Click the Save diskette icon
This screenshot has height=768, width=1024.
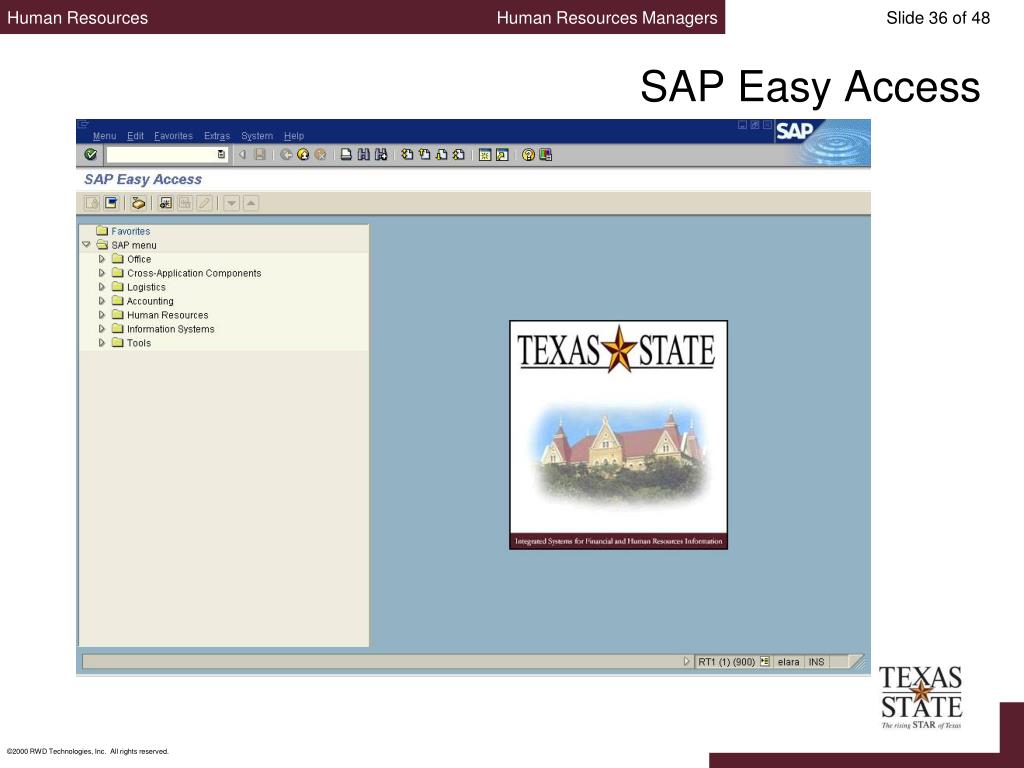tap(260, 155)
